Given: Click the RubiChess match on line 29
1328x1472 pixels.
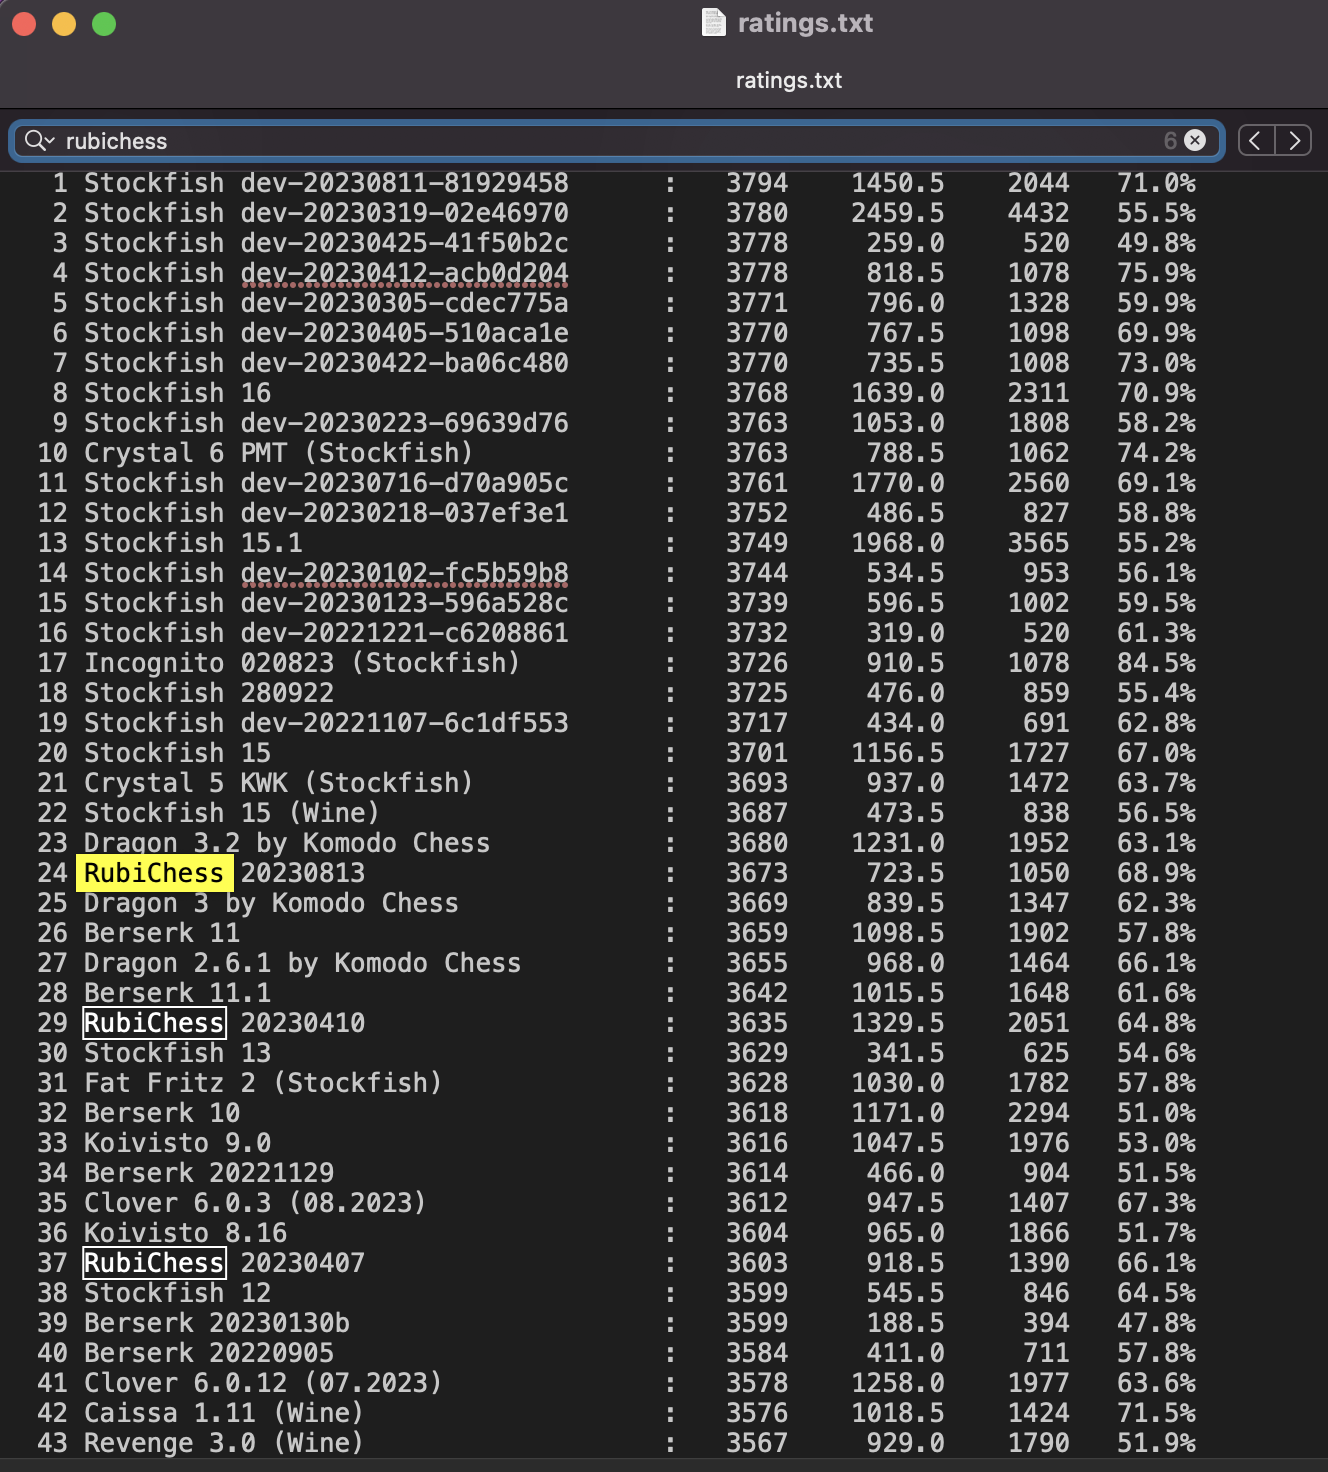Looking at the screenshot, I should [154, 1023].
